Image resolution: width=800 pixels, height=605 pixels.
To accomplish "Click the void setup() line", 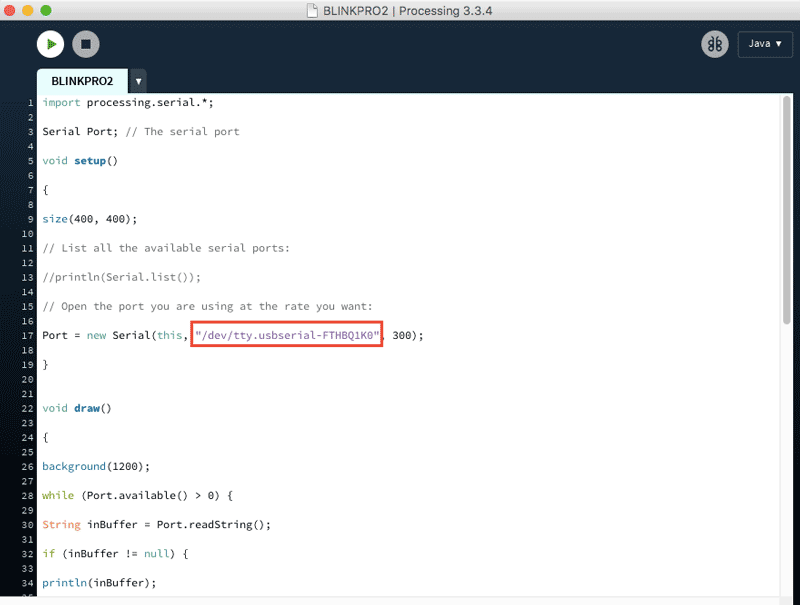I will (x=80, y=161).
